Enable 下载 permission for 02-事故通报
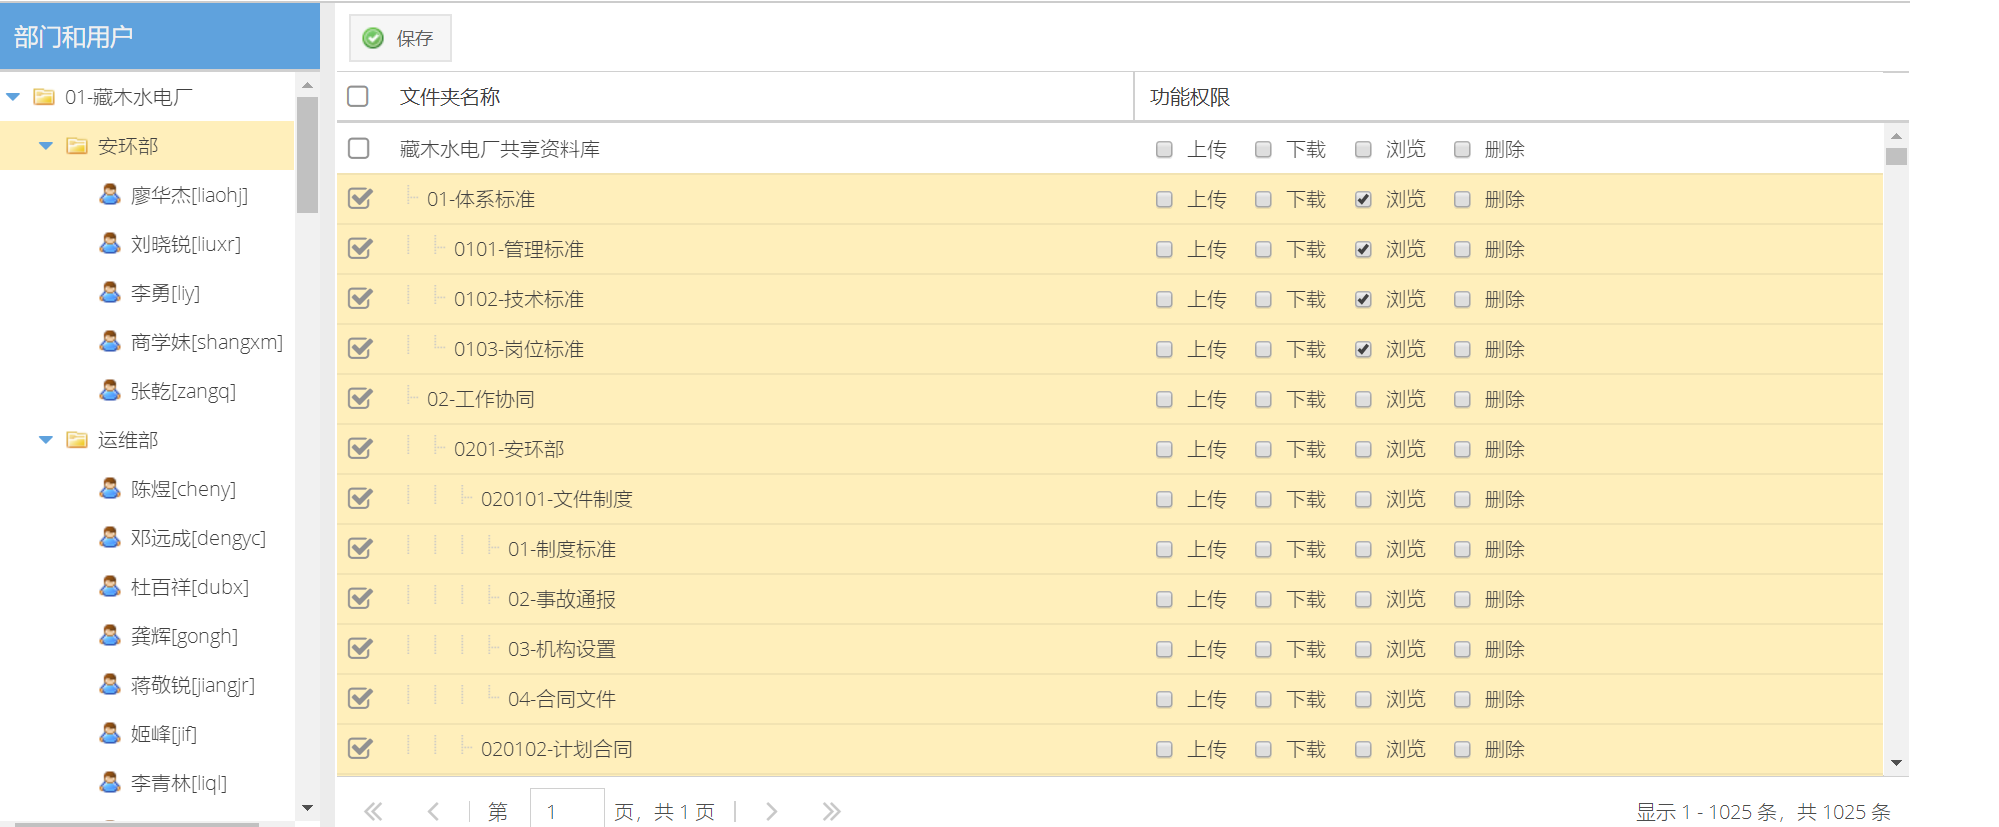Image resolution: width=1999 pixels, height=827 pixels. click(x=1263, y=599)
